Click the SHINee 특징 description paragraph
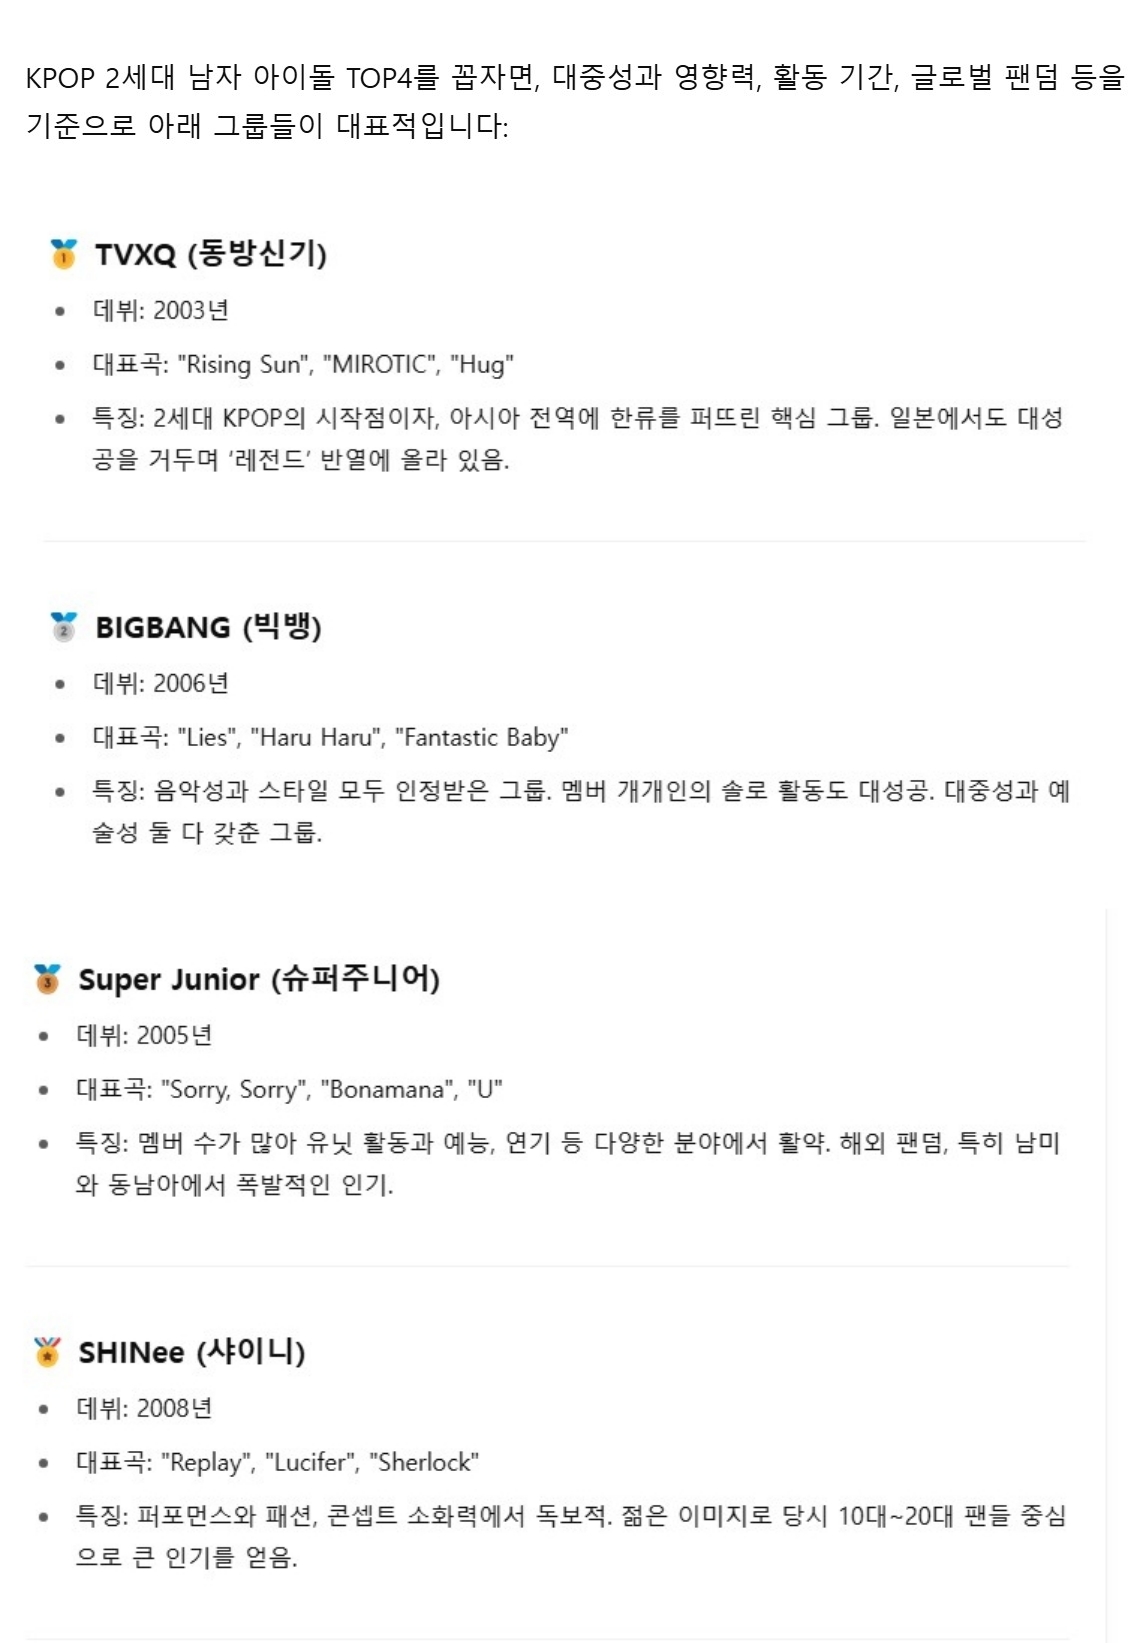 tap(570, 1536)
